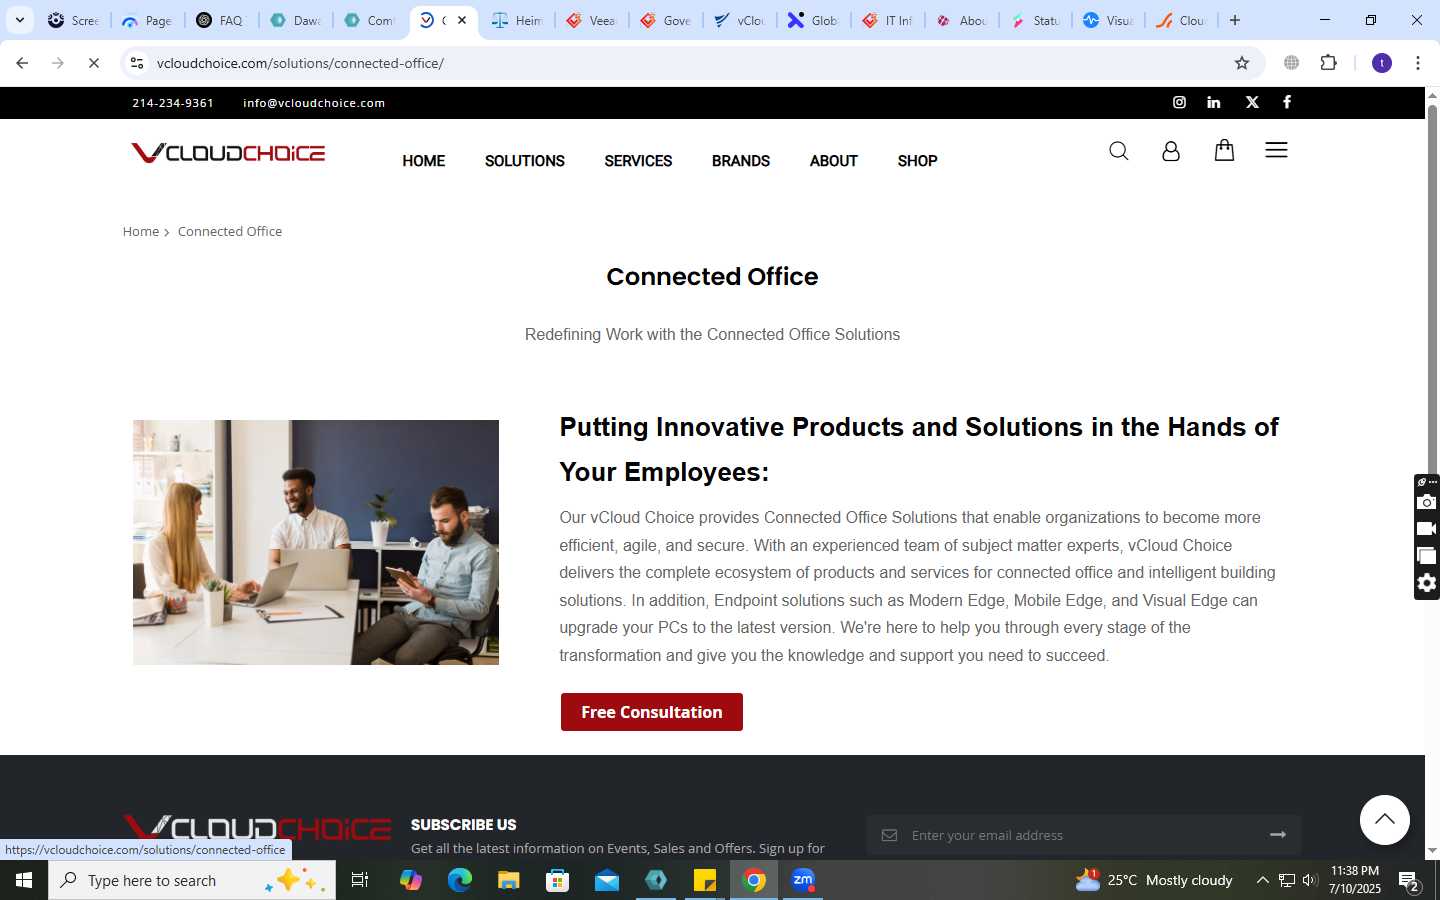Switch to the FAQ browser tab

tap(222, 20)
